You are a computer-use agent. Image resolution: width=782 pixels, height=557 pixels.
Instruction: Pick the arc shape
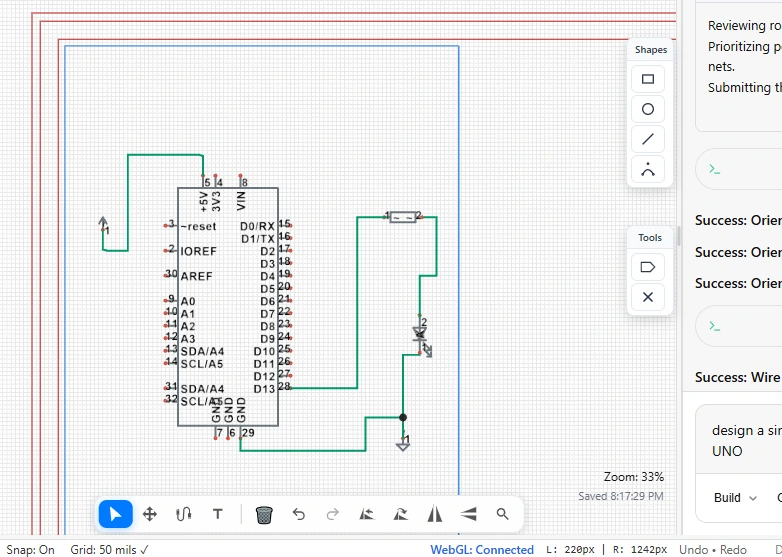pyautogui.click(x=648, y=170)
